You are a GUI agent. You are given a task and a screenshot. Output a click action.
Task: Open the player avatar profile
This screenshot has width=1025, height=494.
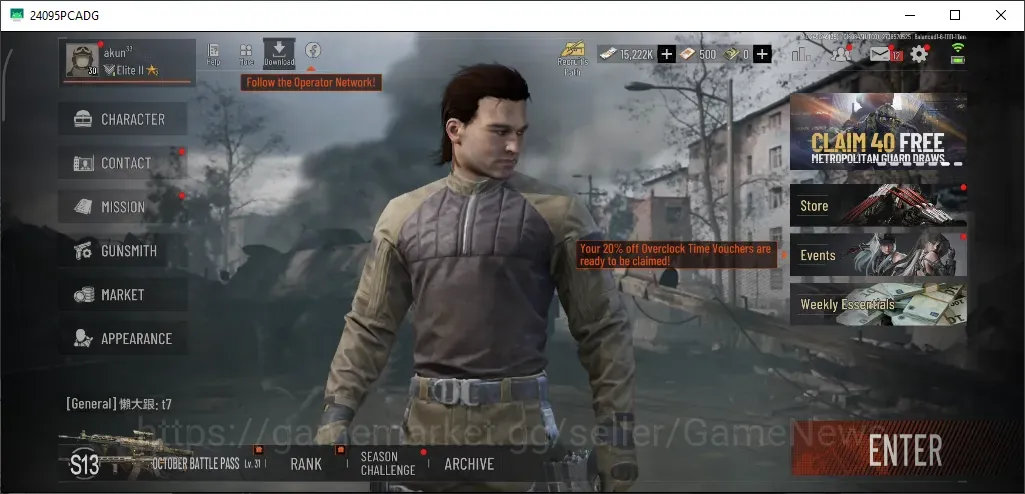[82, 61]
